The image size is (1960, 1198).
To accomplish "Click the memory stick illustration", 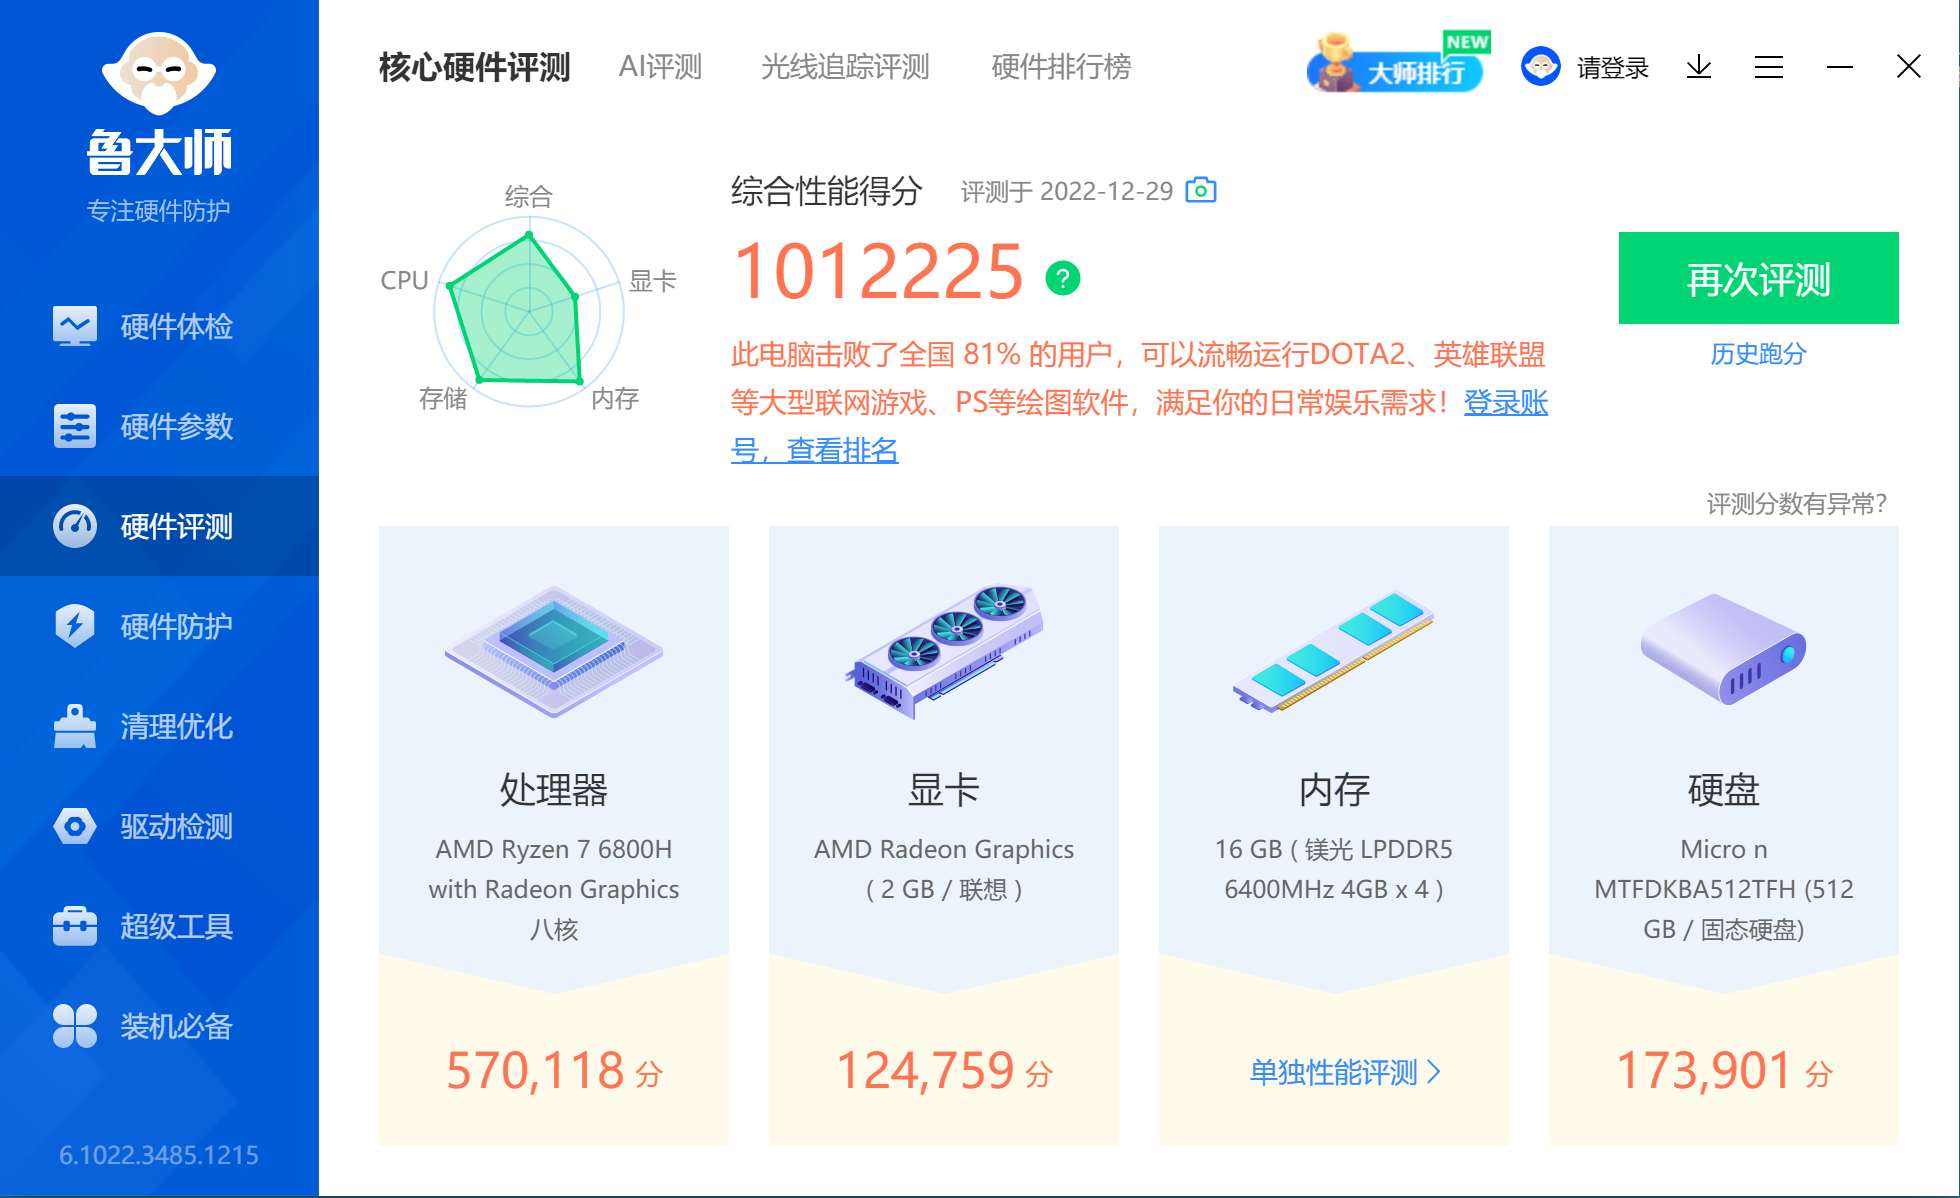I will (1334, 652).
